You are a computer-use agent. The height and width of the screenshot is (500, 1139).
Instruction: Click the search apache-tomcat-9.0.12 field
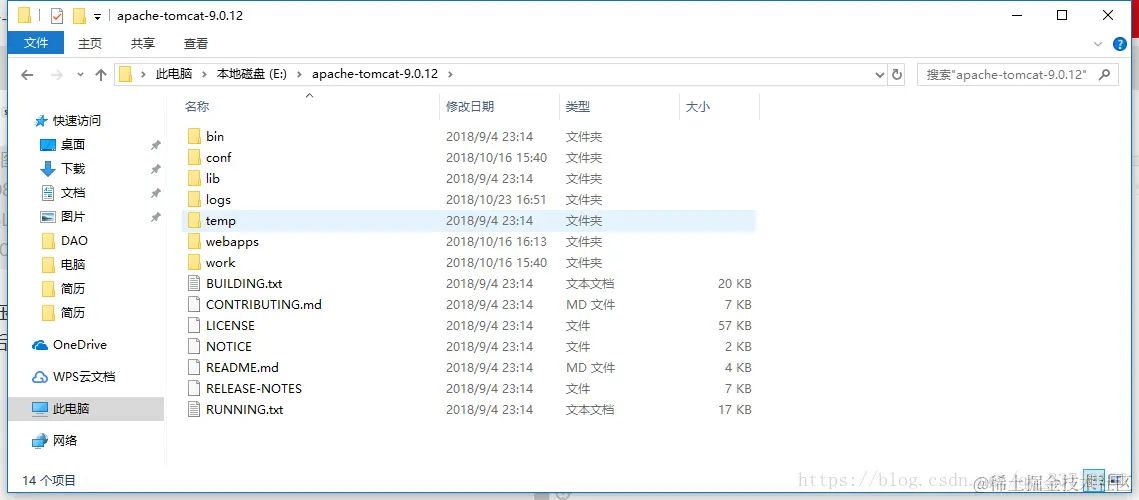pos(1017,74)
